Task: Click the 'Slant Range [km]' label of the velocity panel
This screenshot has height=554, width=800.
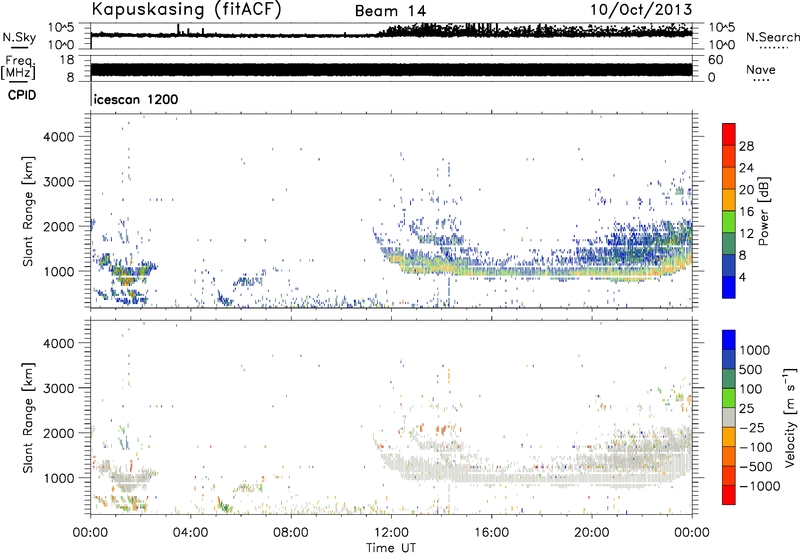Action: tap(28, 417)
